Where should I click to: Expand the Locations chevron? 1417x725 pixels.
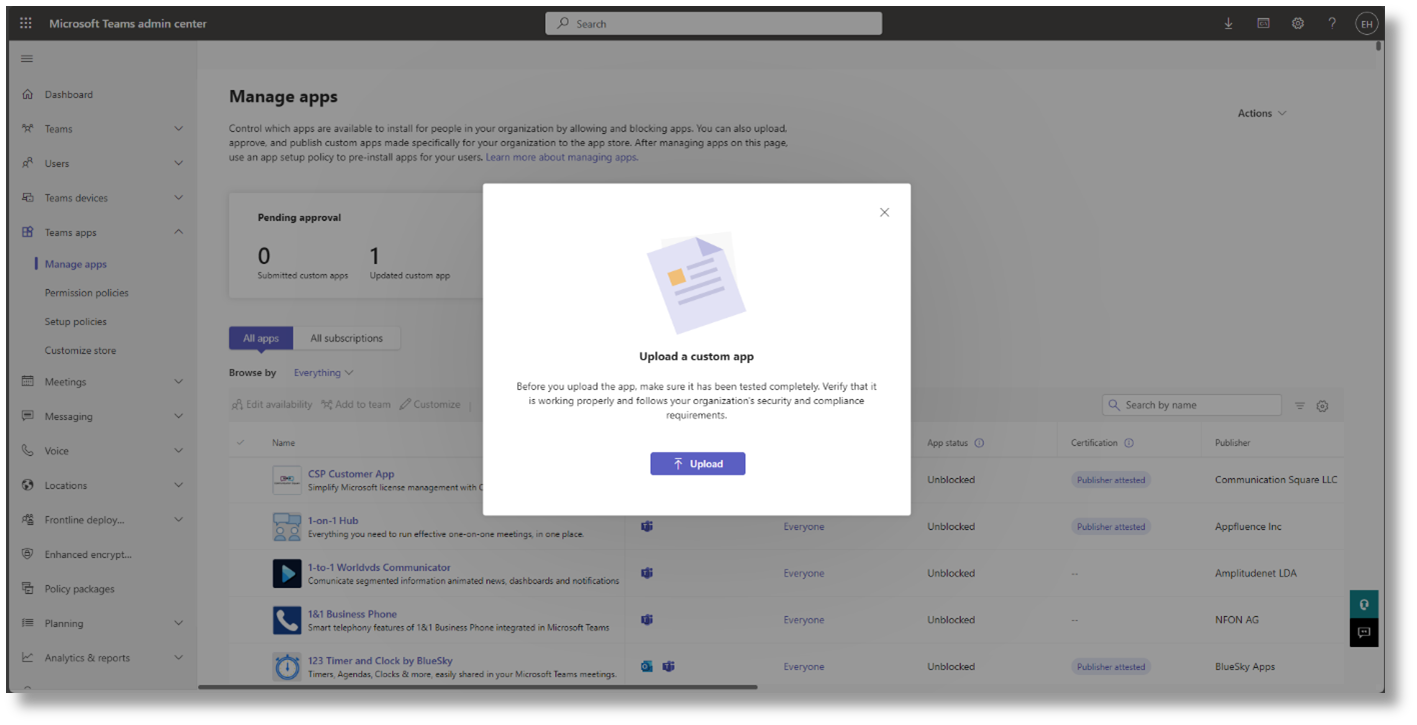tap(178, 485)
